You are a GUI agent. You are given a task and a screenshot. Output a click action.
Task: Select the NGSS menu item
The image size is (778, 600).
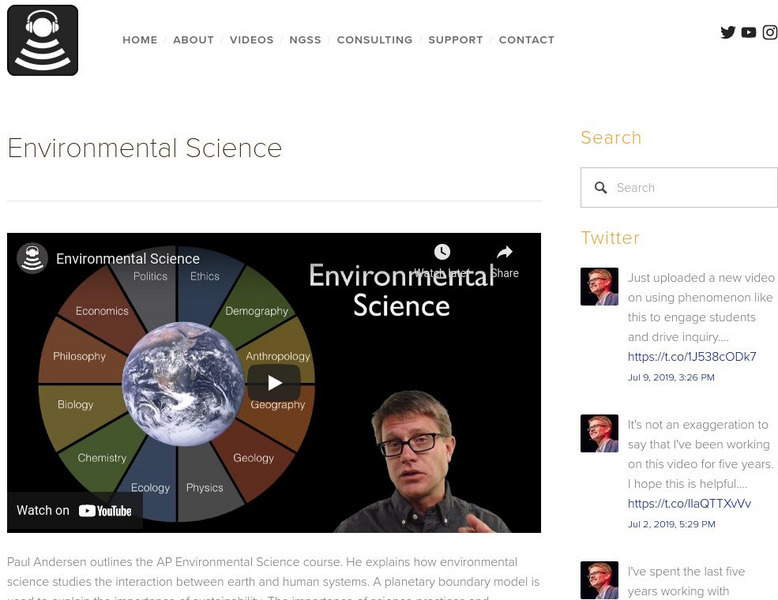point(305,40)
